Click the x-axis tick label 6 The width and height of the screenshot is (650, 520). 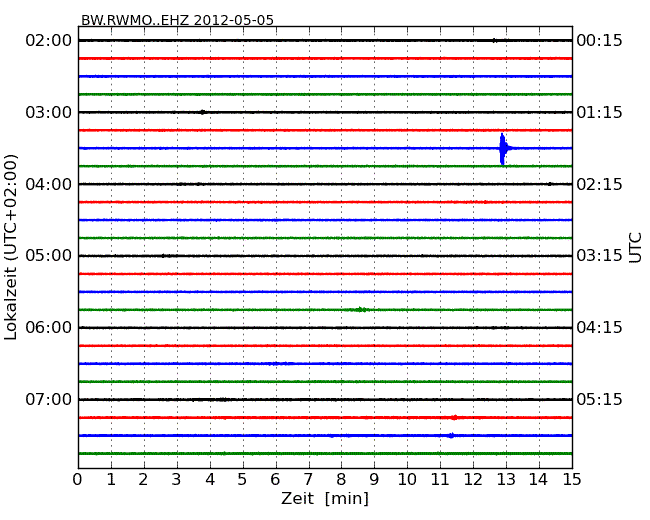[x=275, y=480]
